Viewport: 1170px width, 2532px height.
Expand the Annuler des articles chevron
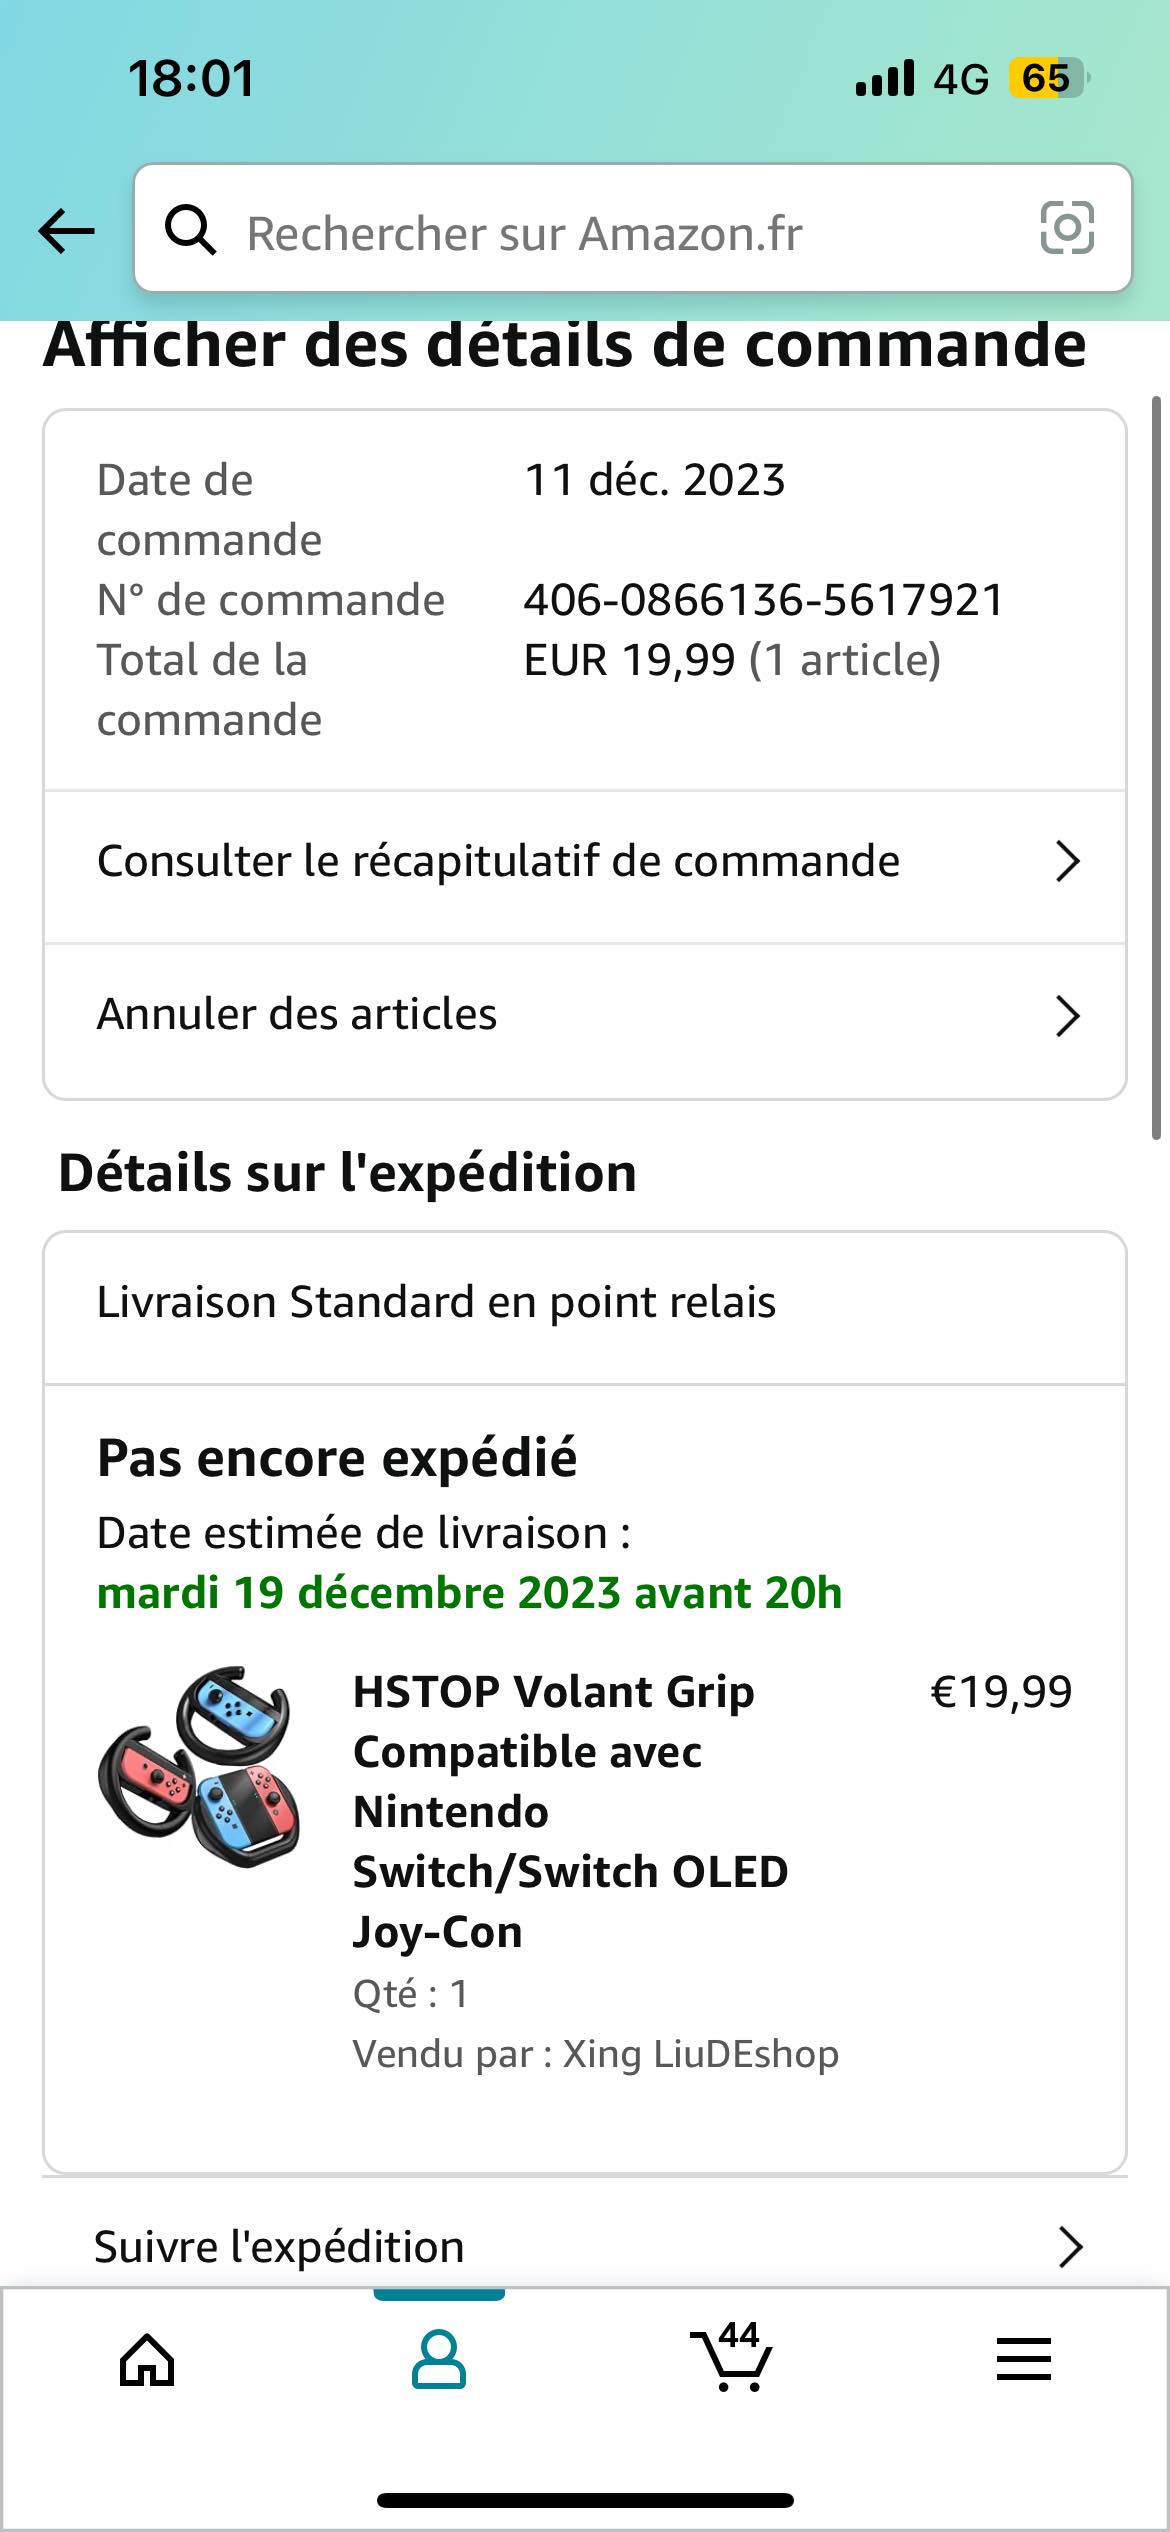[x=1067, y=1016]
